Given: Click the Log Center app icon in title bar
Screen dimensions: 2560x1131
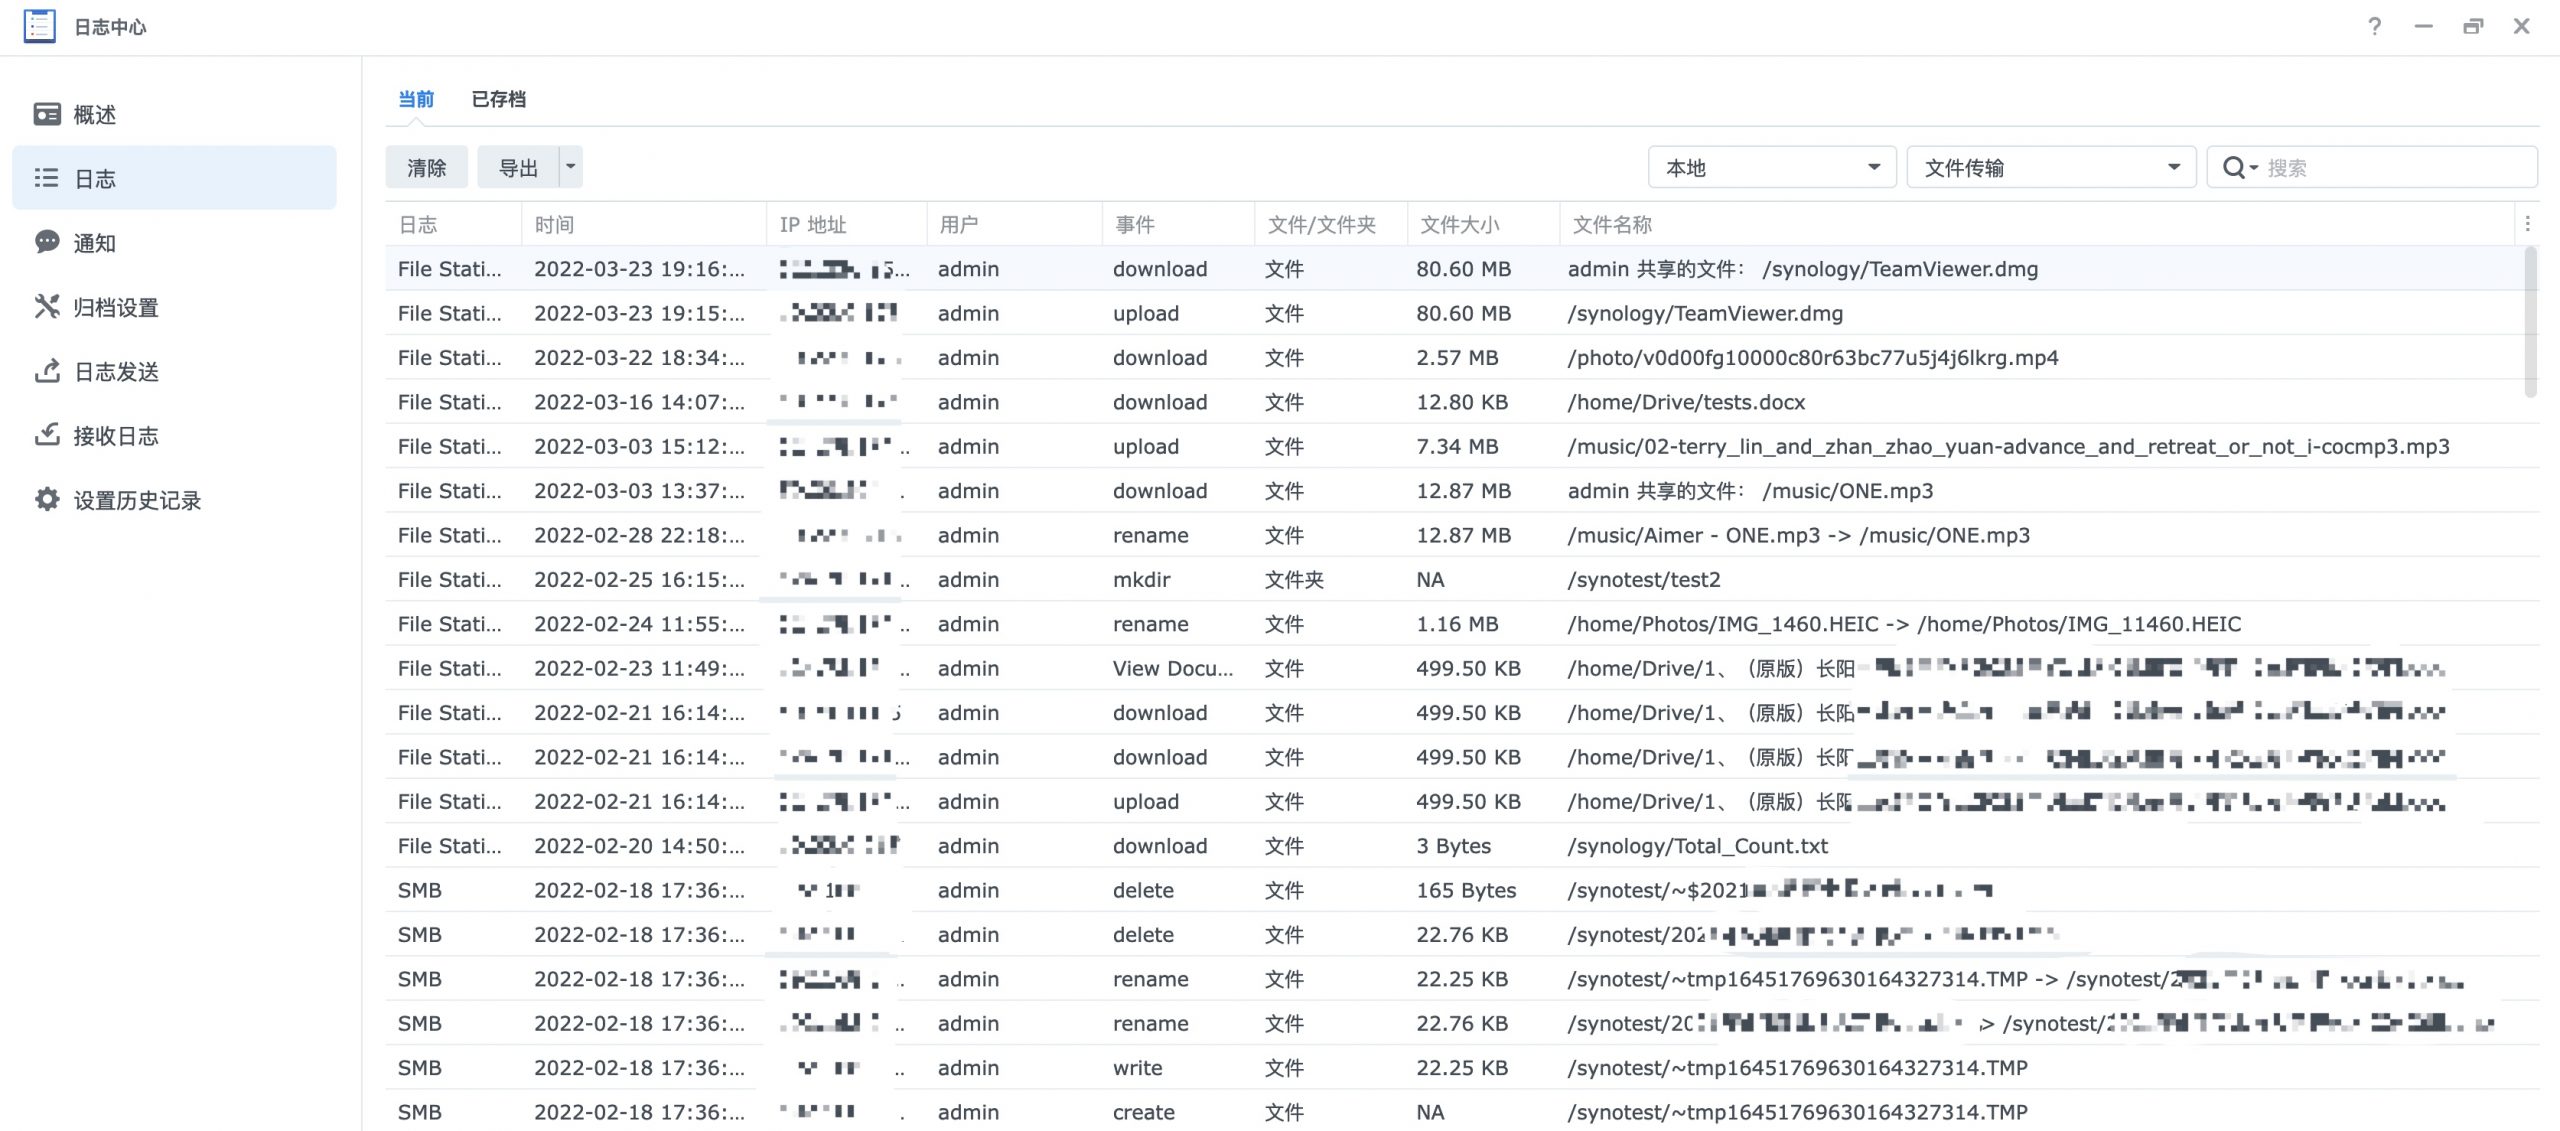Looking at the screenshot, I should coord(40,26).
